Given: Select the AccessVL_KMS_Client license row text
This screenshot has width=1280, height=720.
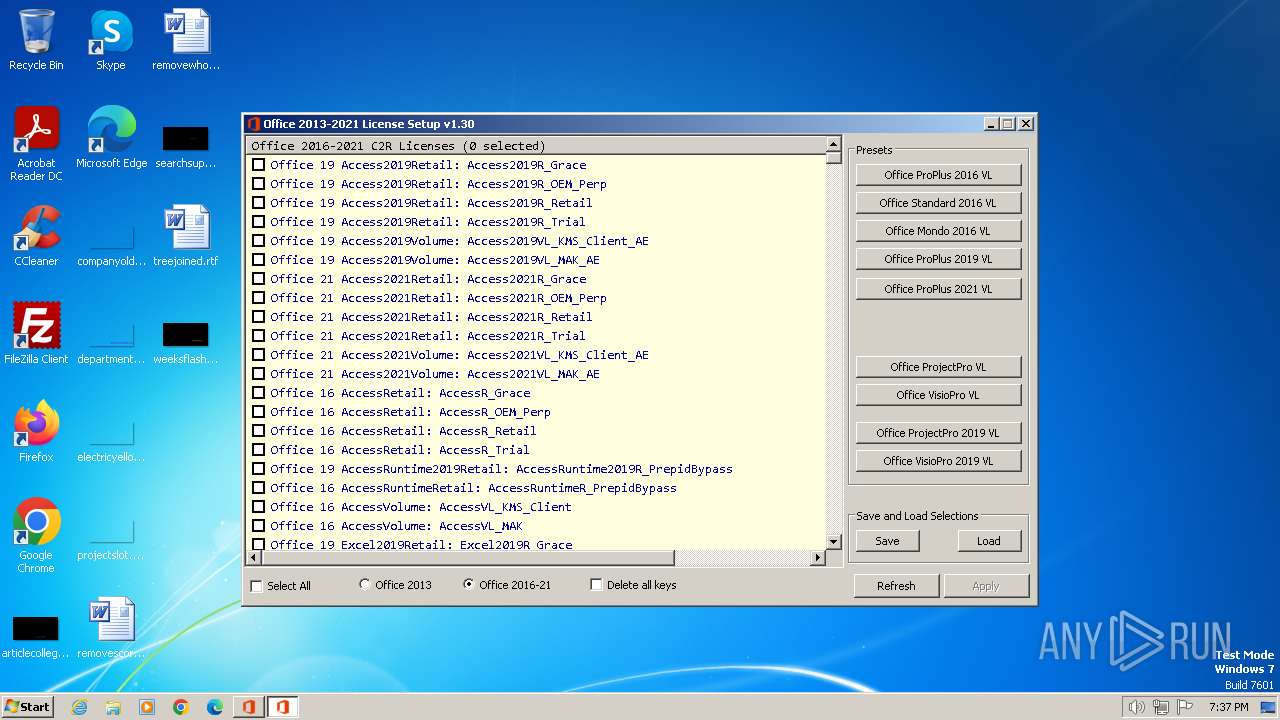Looking at the screenshot, I should click(x=421, y=507).
